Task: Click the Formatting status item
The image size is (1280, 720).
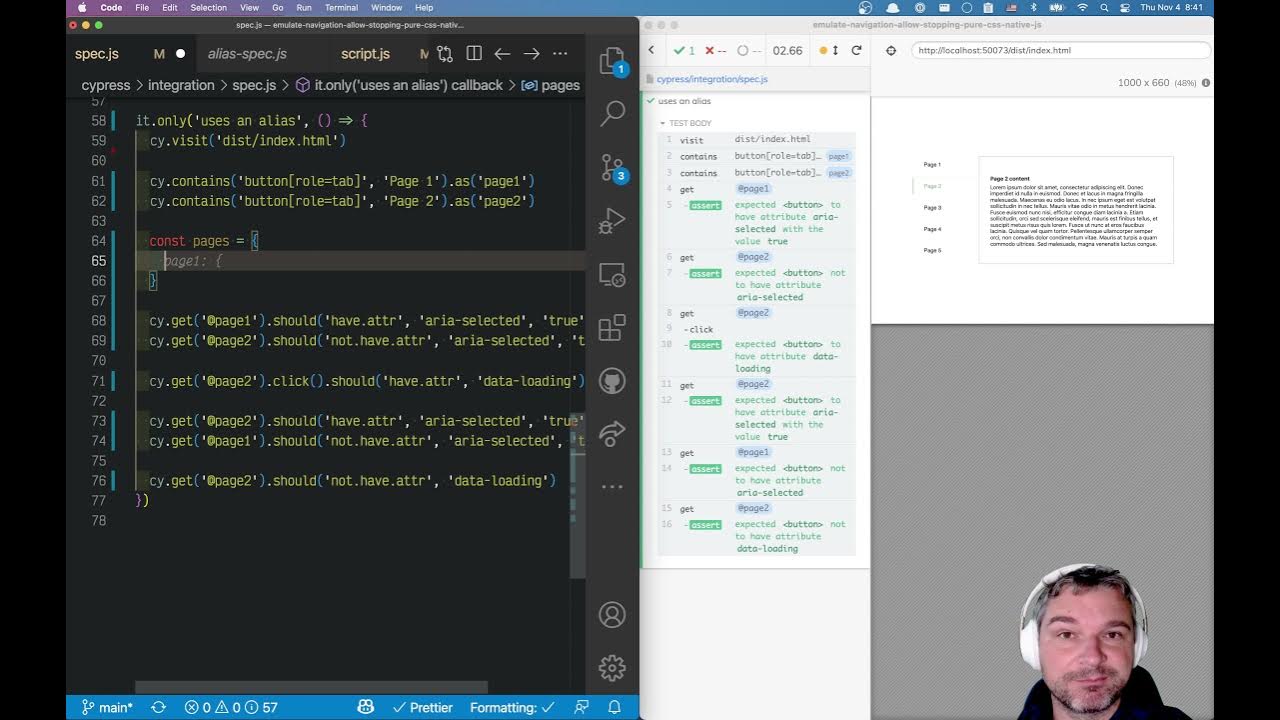Action: point(513,707)
